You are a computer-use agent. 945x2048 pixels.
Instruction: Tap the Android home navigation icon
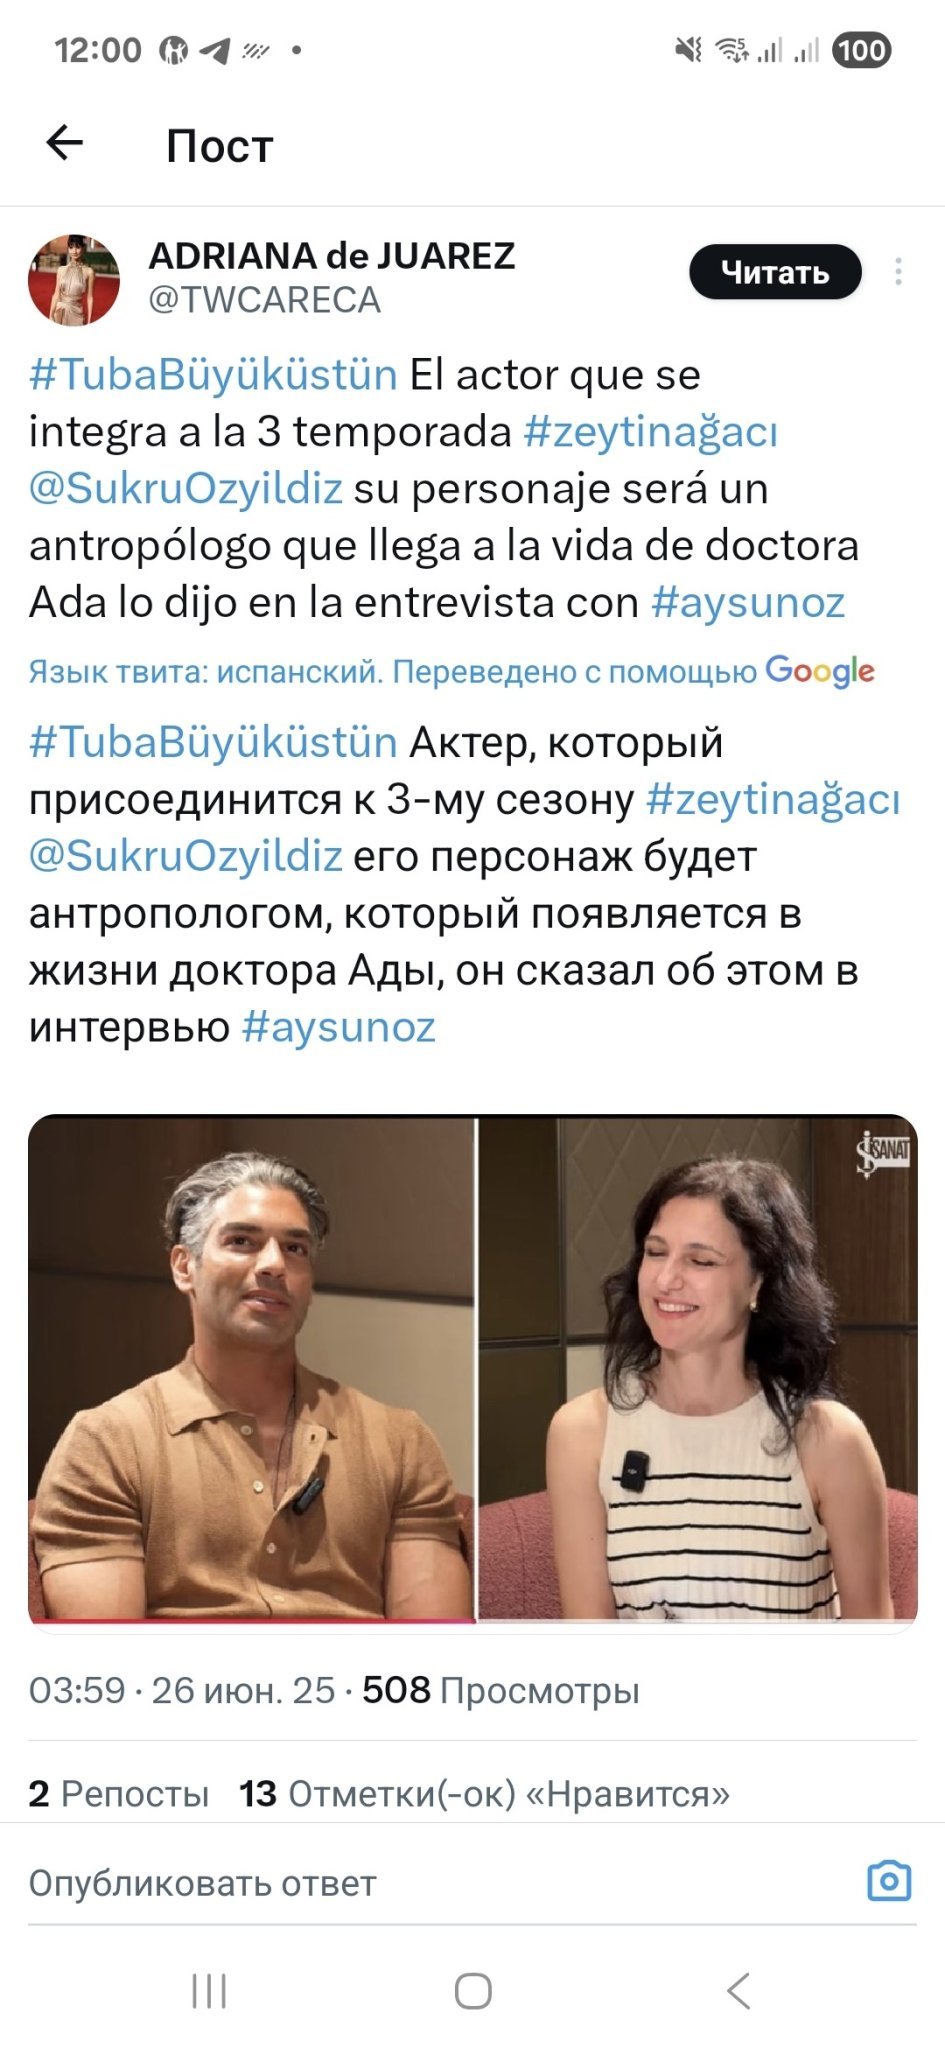[x=473, y=1991]
